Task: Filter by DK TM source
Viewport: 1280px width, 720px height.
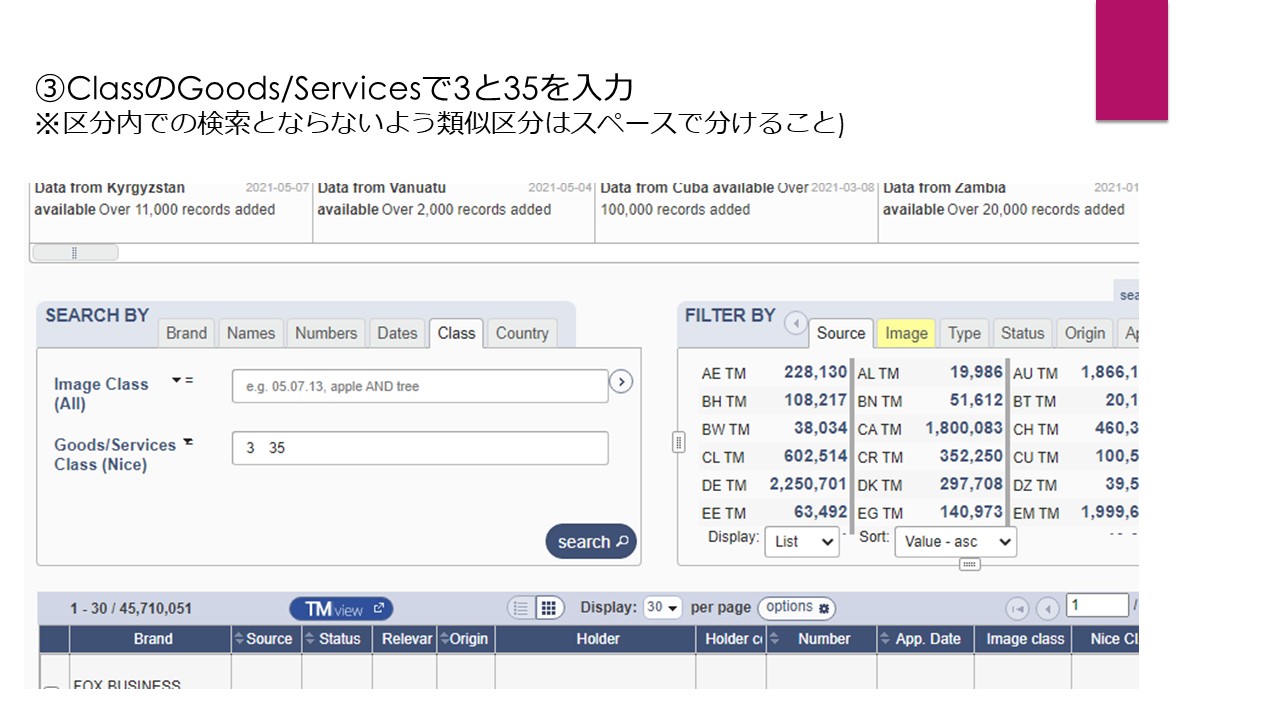Action: pyautogui.click(x=930, y=485)
